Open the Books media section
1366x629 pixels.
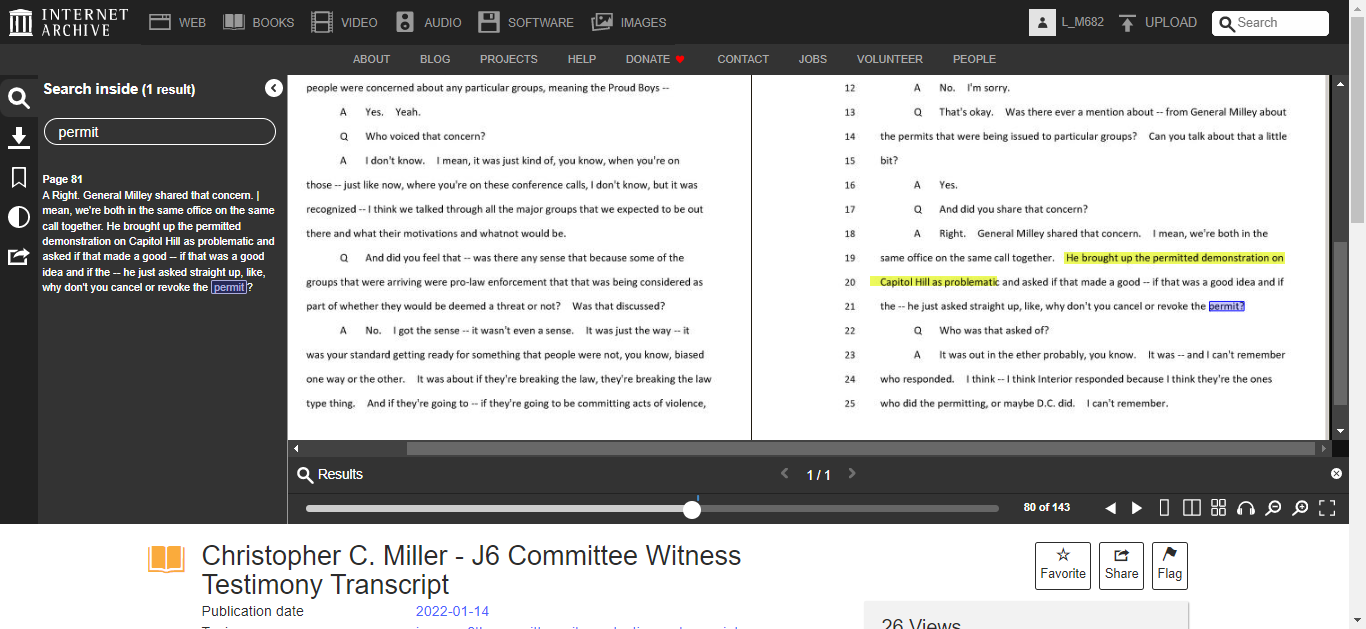tap(258, 22)
